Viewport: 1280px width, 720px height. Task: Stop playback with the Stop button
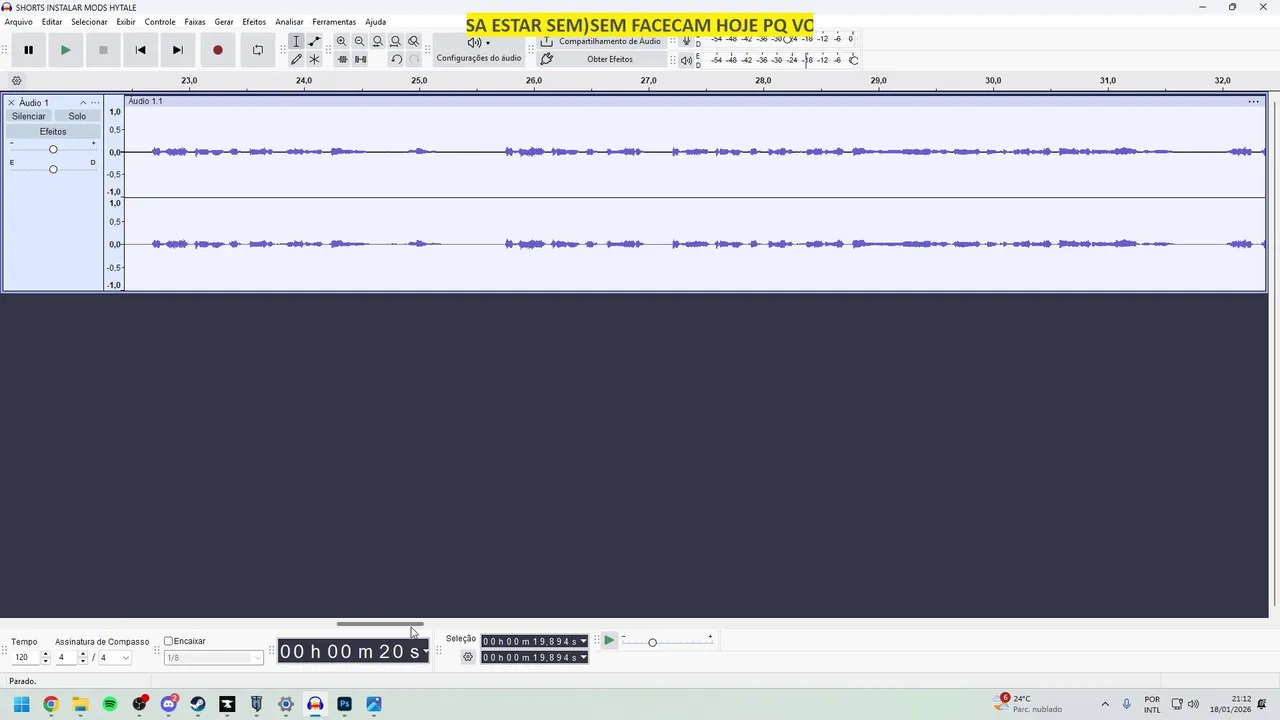pos(103,50)
